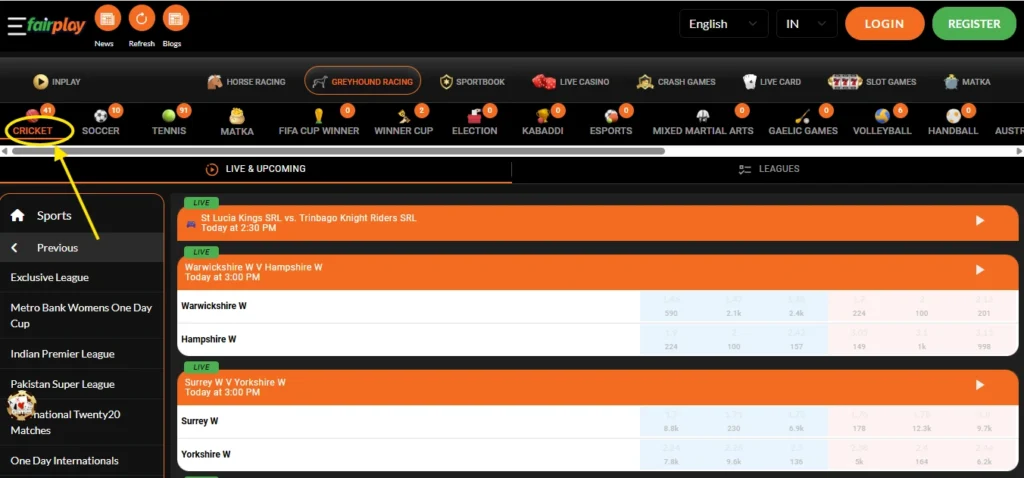Open SLOT GAMES

(x=872, y=82)
